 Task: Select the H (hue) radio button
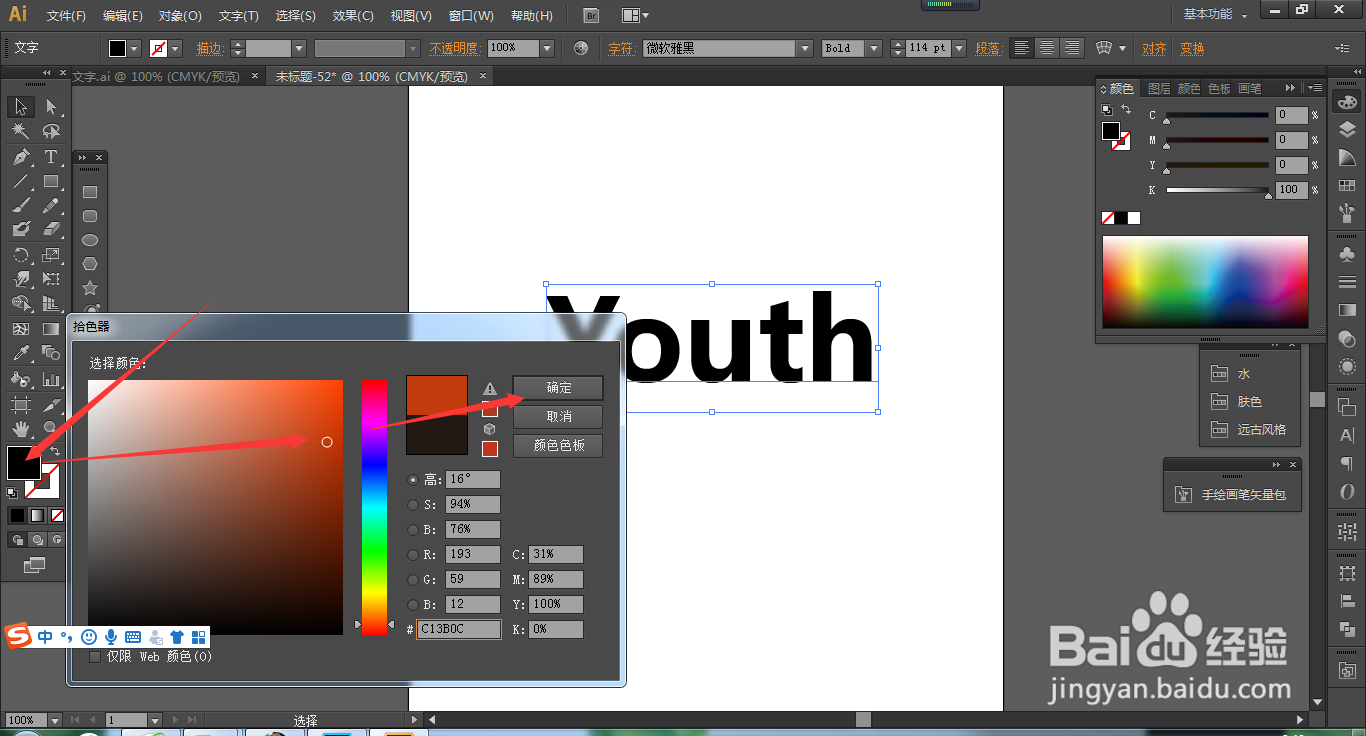pos(413,480)
